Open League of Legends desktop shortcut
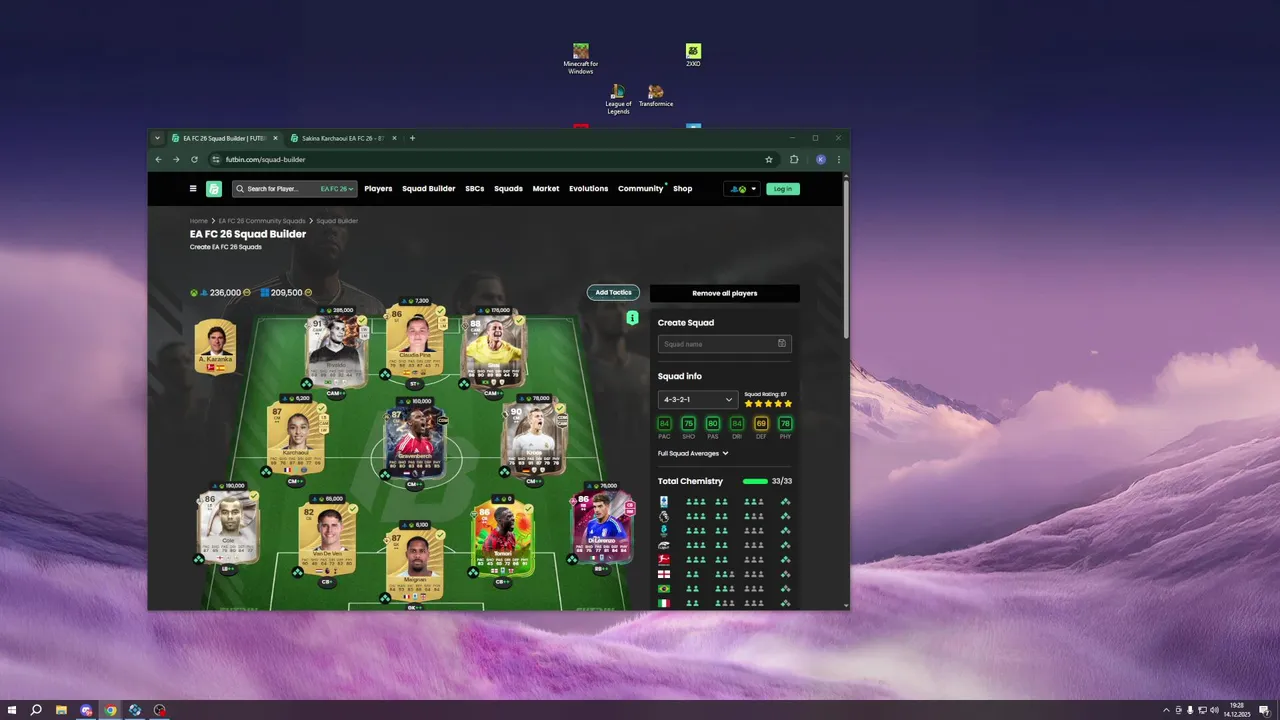1280x720 pixels. [618, 99]
